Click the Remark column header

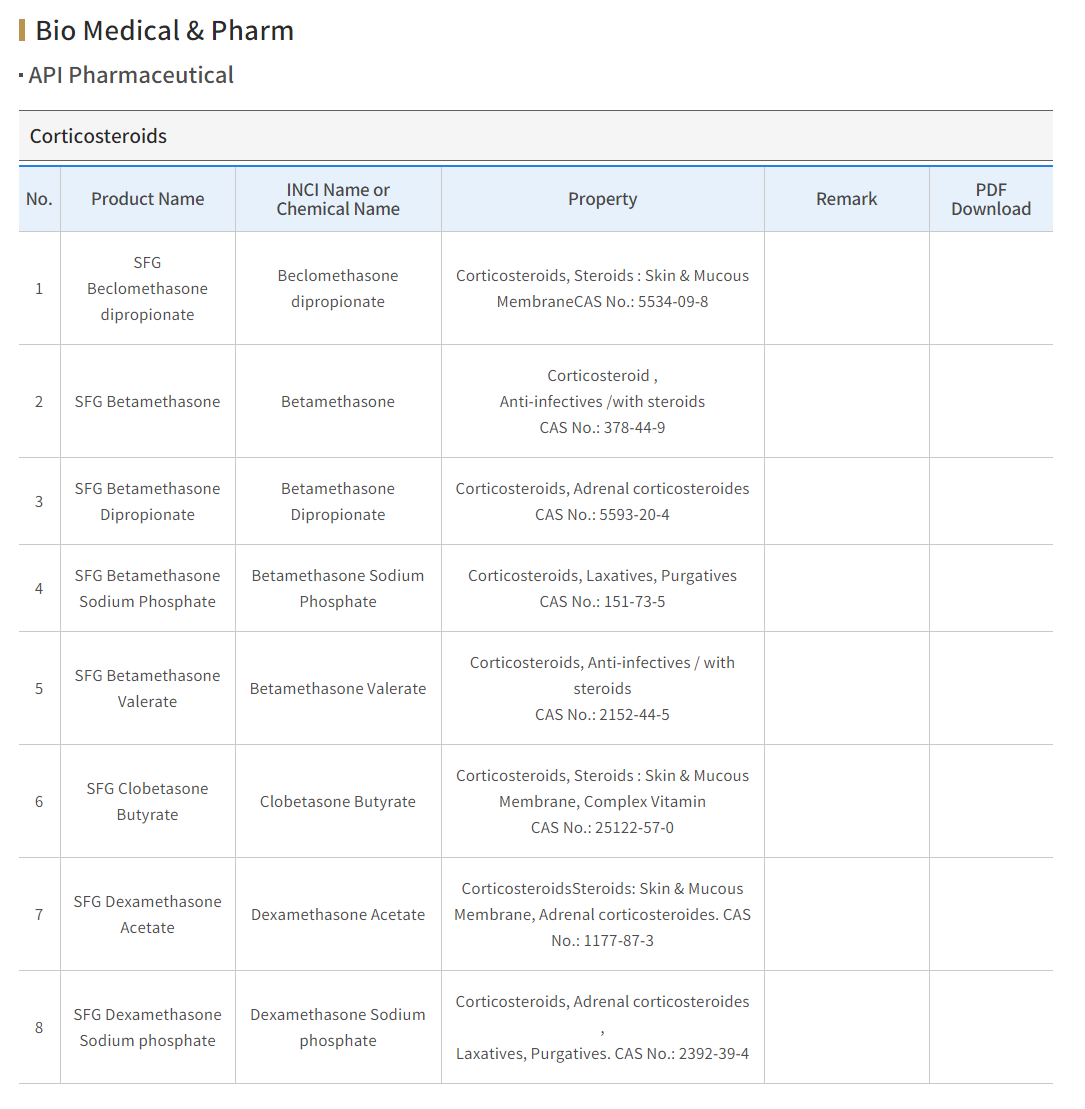pos(847,199)
